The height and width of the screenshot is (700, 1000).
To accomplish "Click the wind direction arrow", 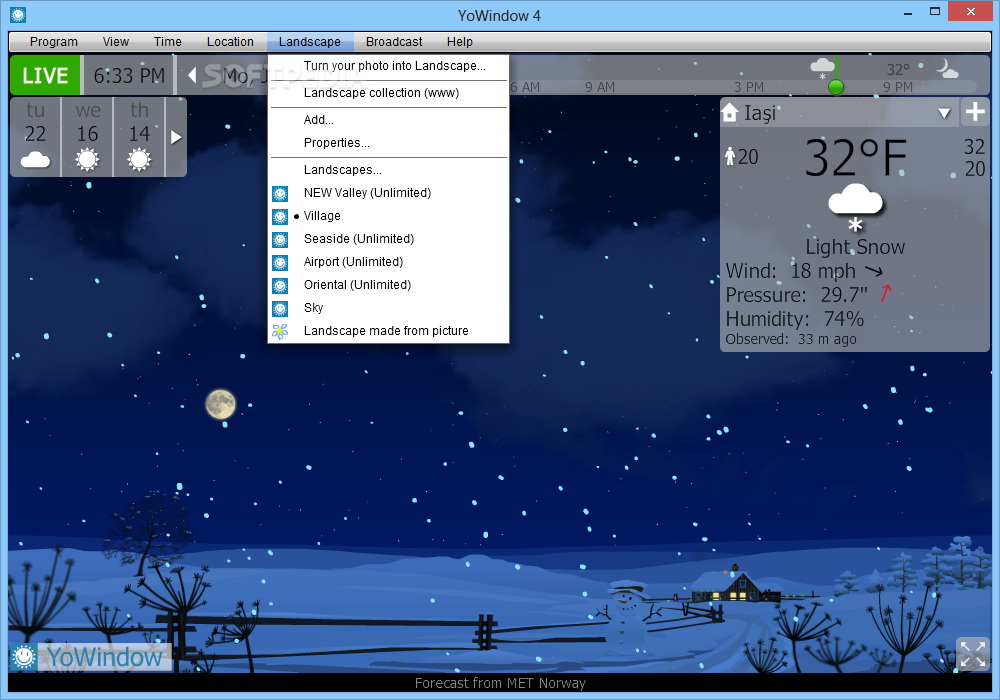I will point(874,271).
